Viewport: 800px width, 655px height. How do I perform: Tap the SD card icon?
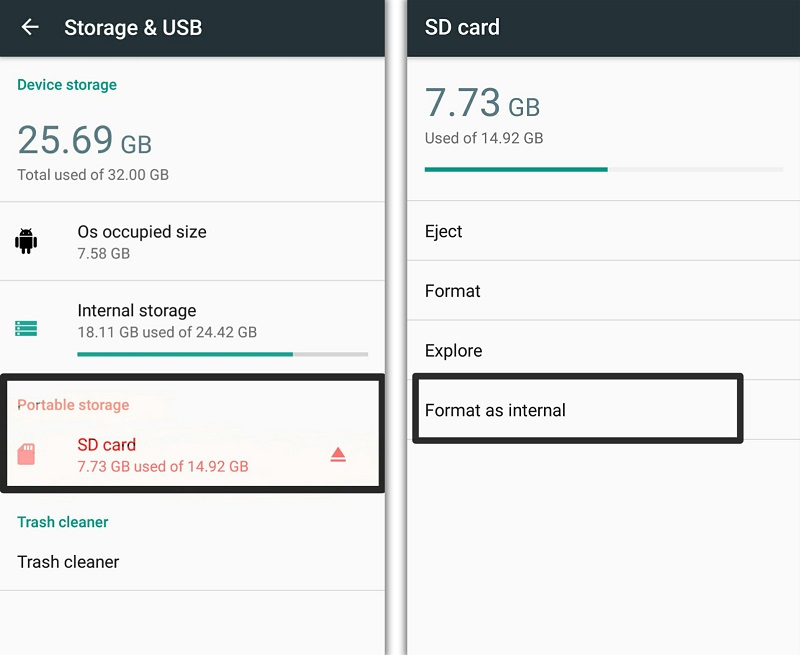coord(27,454)
